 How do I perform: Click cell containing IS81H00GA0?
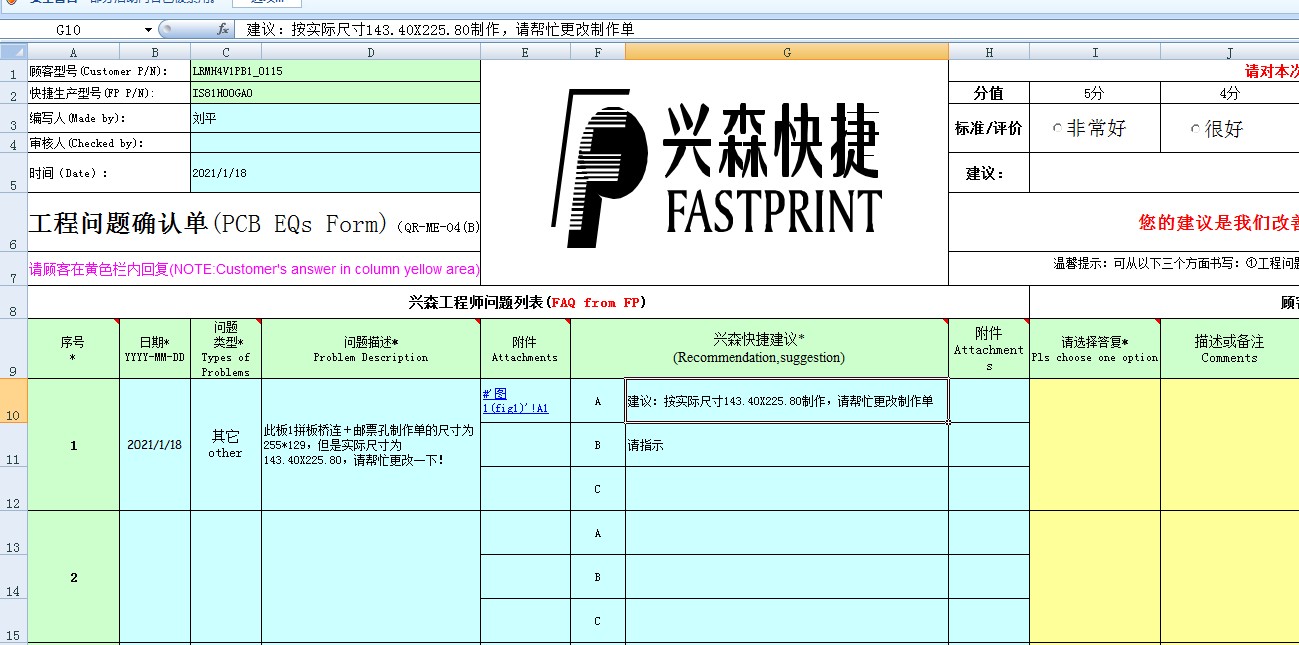click(x=335, y=93)
